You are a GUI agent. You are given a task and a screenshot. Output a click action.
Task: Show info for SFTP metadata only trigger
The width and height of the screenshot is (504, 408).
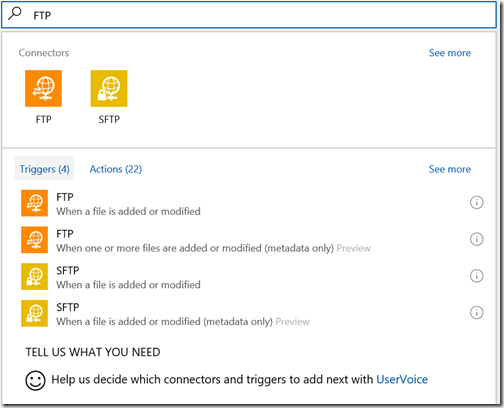pyautogui.click(x=477, y=313)
